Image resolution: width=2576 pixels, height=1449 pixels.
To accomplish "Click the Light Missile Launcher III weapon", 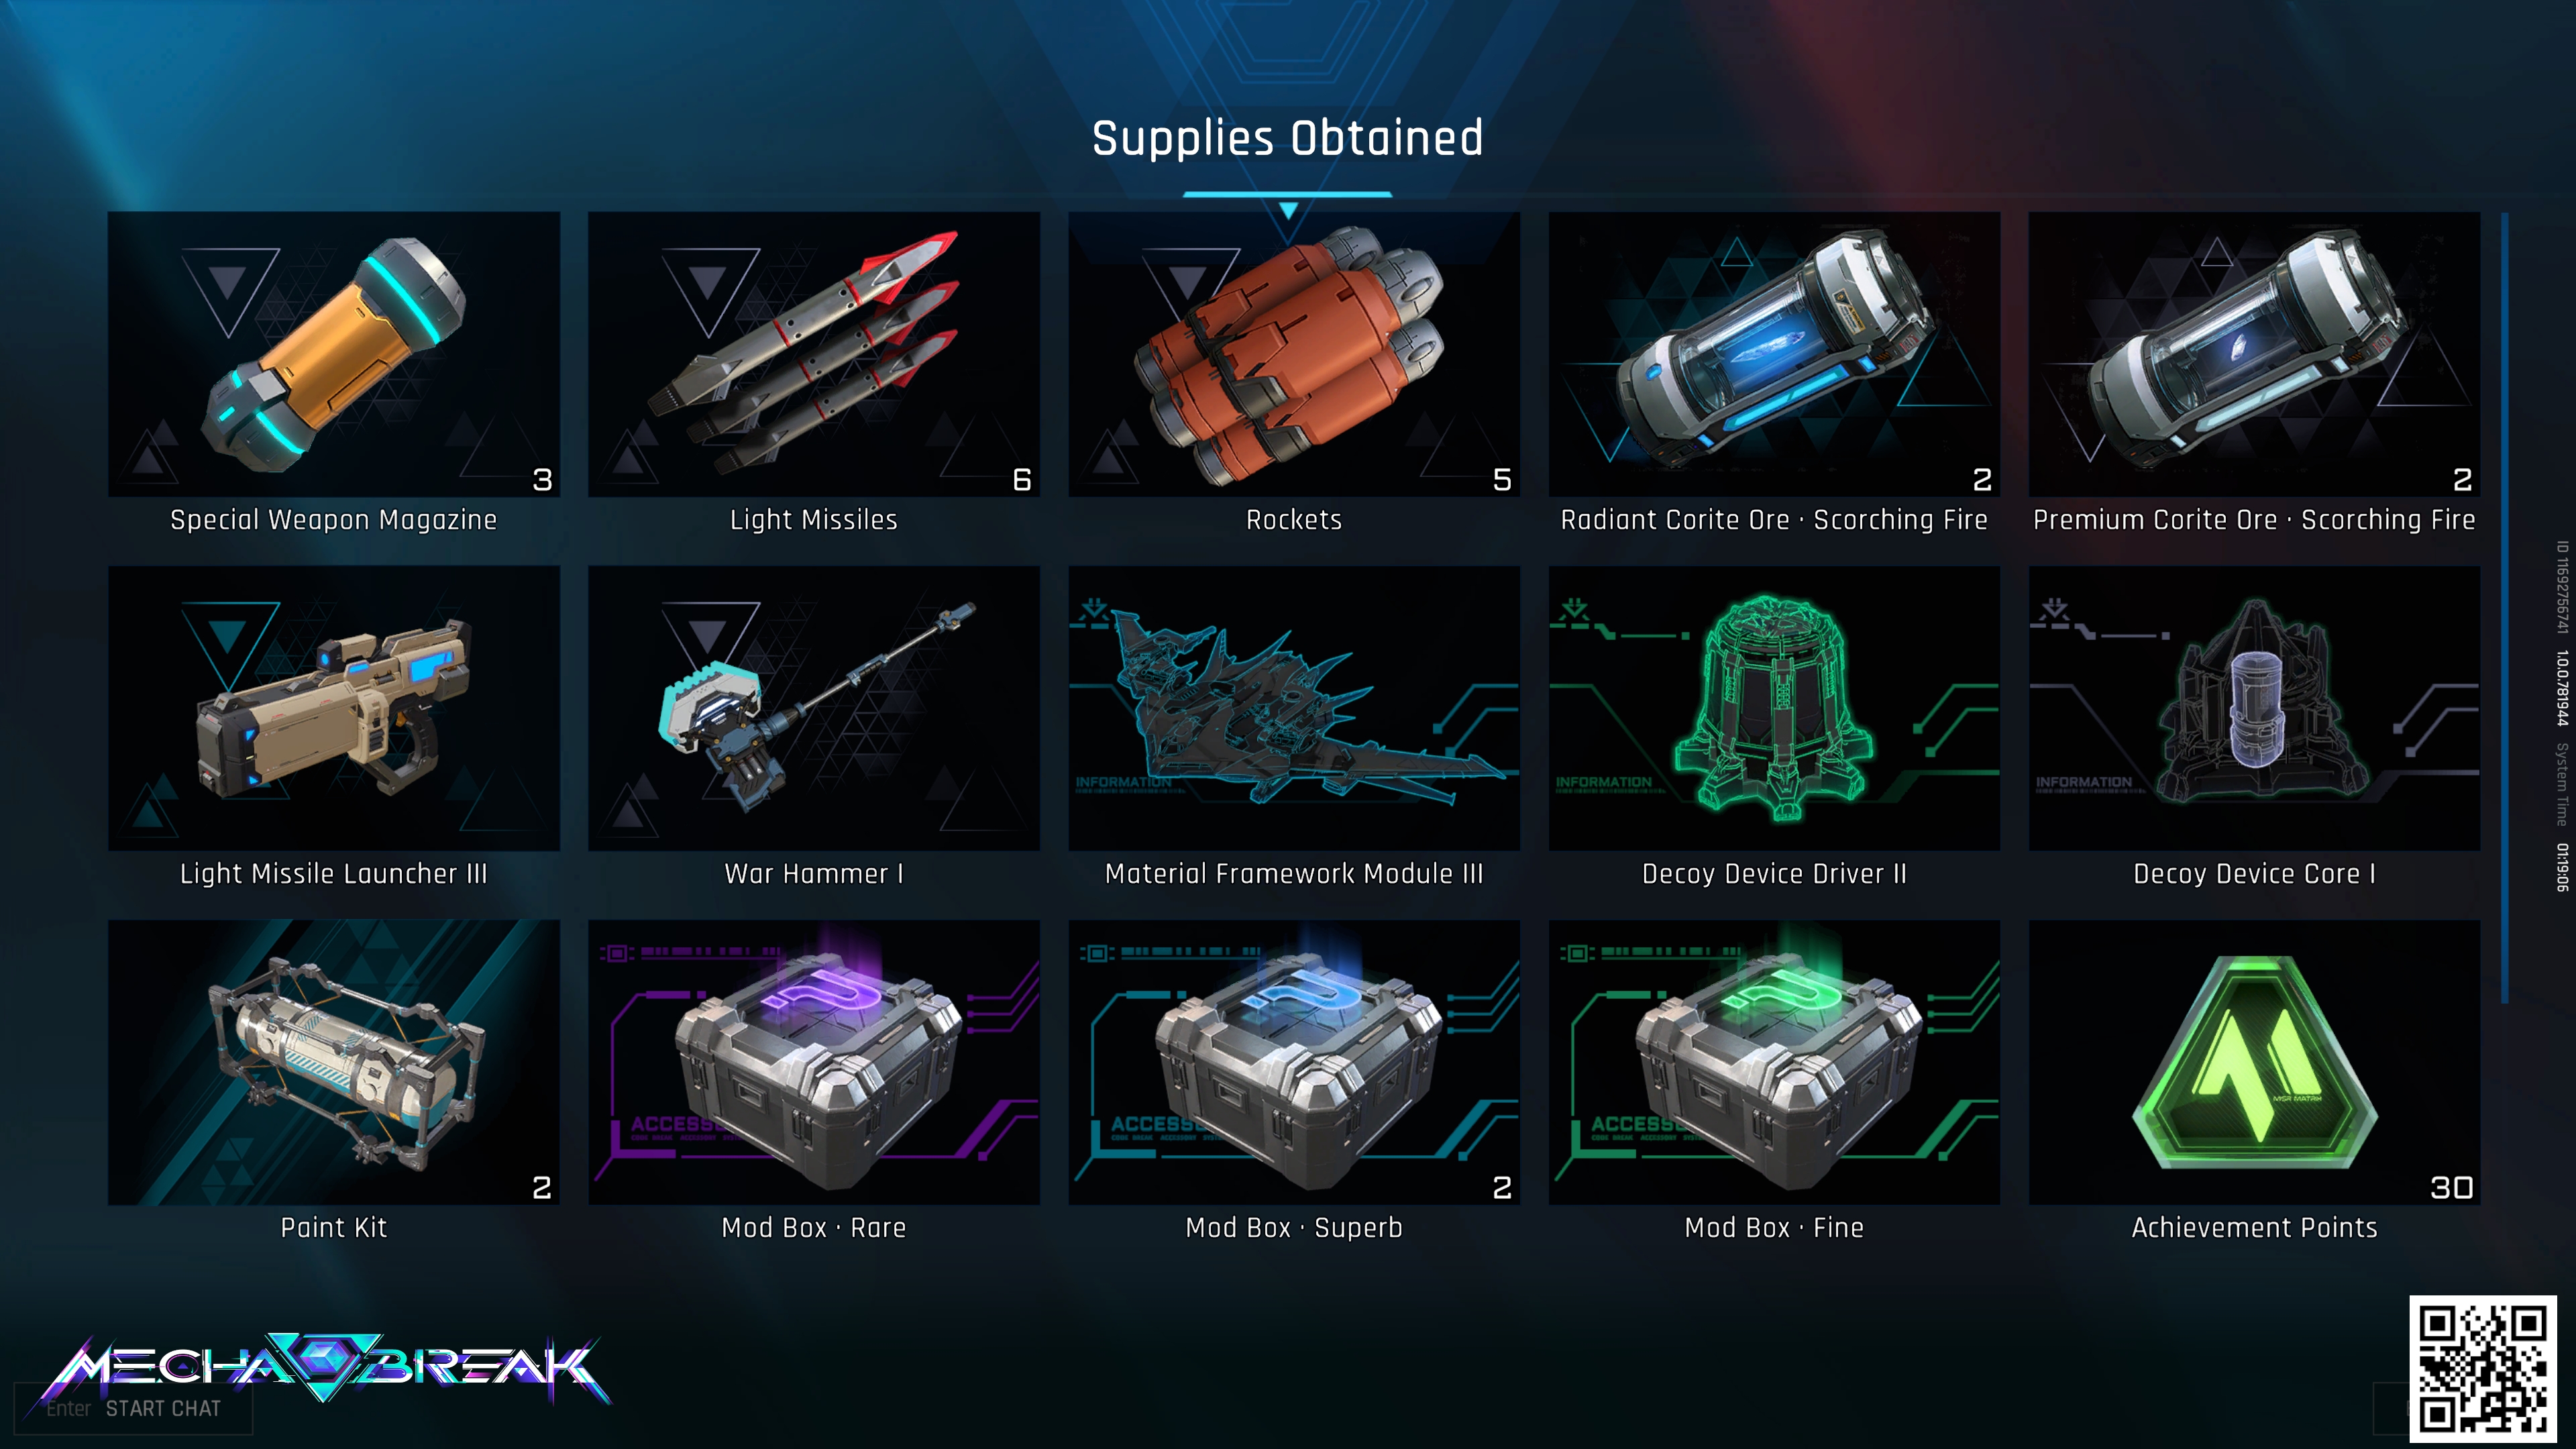I will coord(334,708).
